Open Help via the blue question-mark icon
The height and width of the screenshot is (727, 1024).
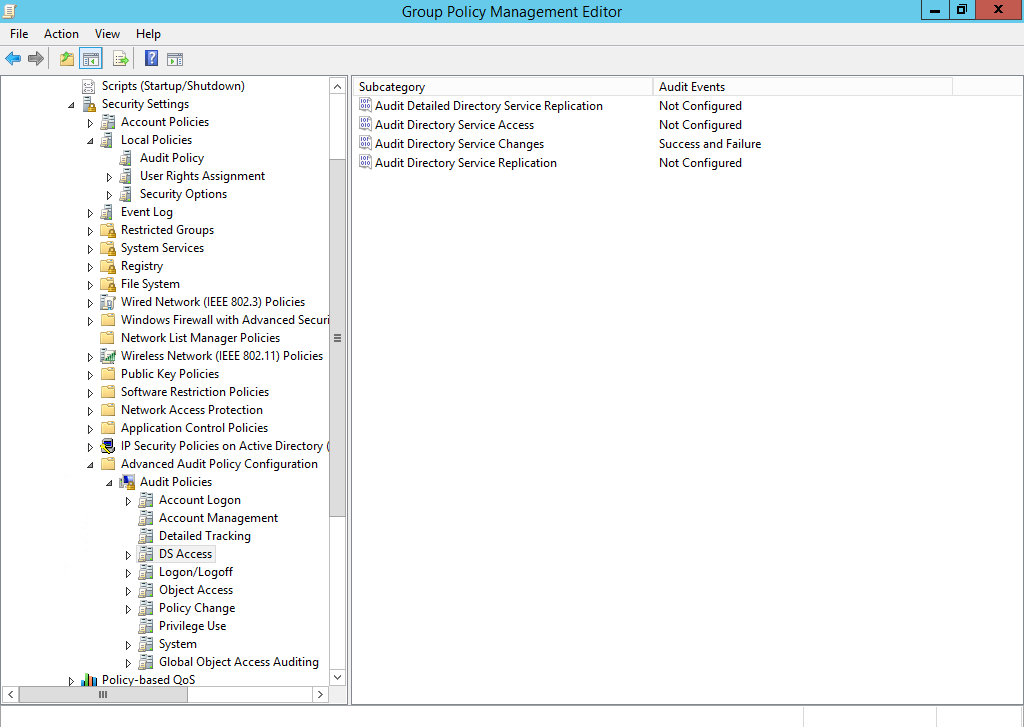(152, 59)
